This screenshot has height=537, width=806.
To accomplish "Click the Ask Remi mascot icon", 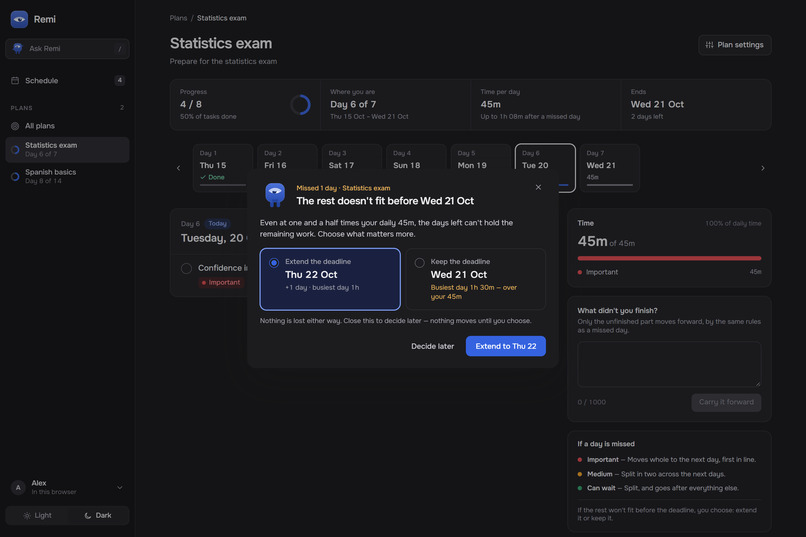I will tap(17, 48).
